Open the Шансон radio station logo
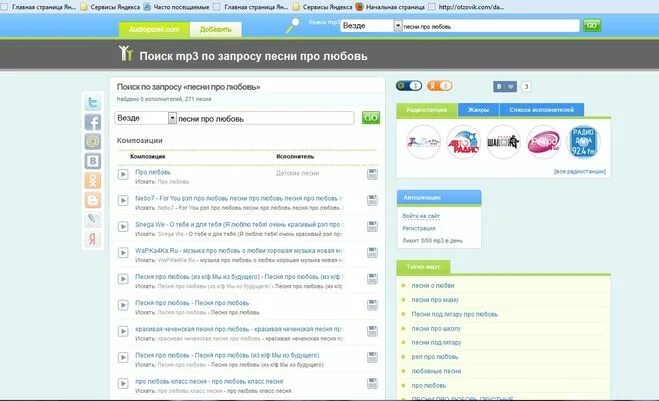Screen dimensions: 659x401 click(503, 142)
